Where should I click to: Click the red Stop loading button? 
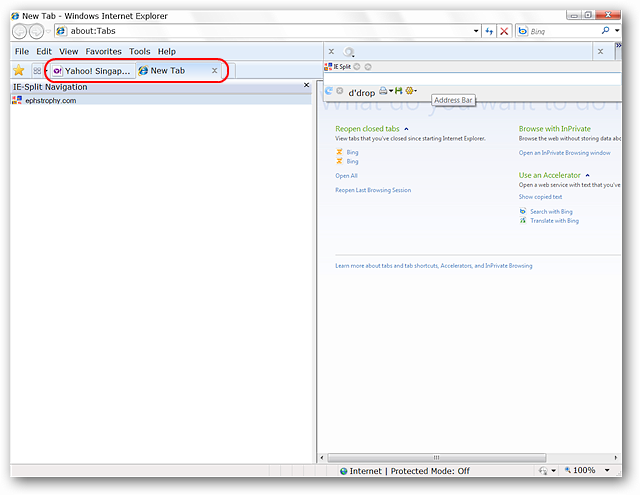504,31
